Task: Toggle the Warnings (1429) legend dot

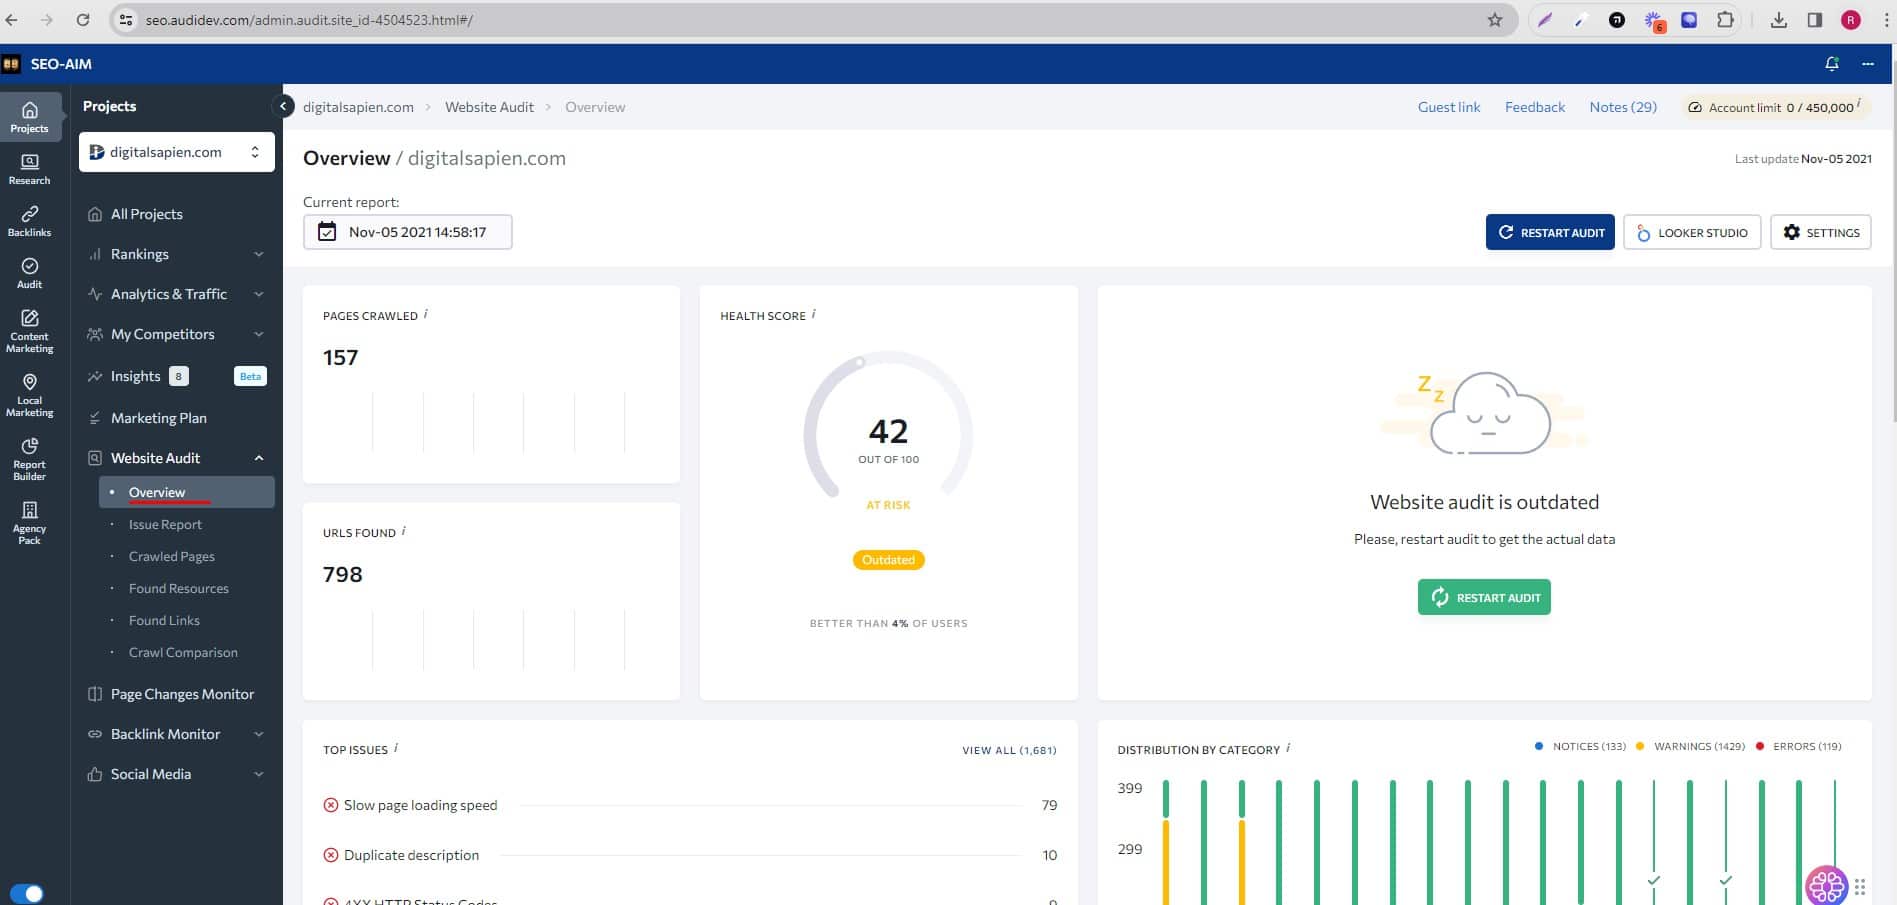Action: click(x=1639, y=746)
